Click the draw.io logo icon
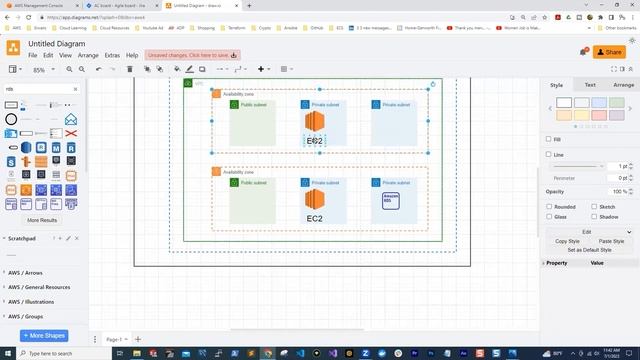 pos(13,48)
